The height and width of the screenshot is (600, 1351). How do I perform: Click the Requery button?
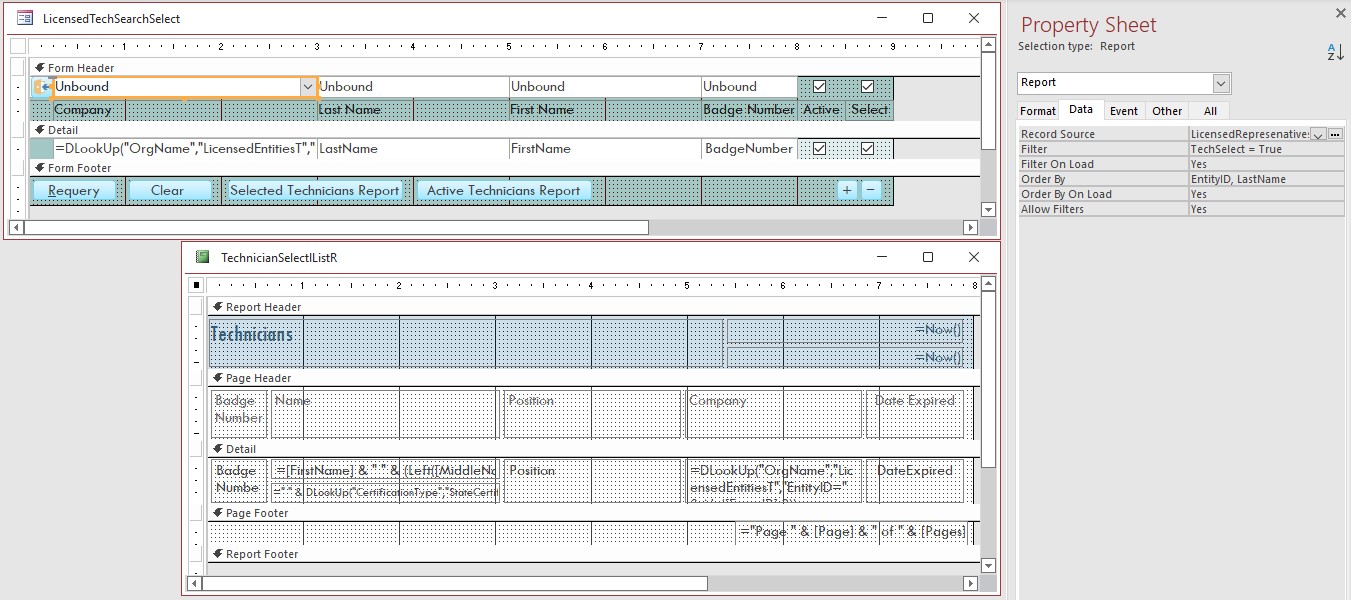click(74, 190)
